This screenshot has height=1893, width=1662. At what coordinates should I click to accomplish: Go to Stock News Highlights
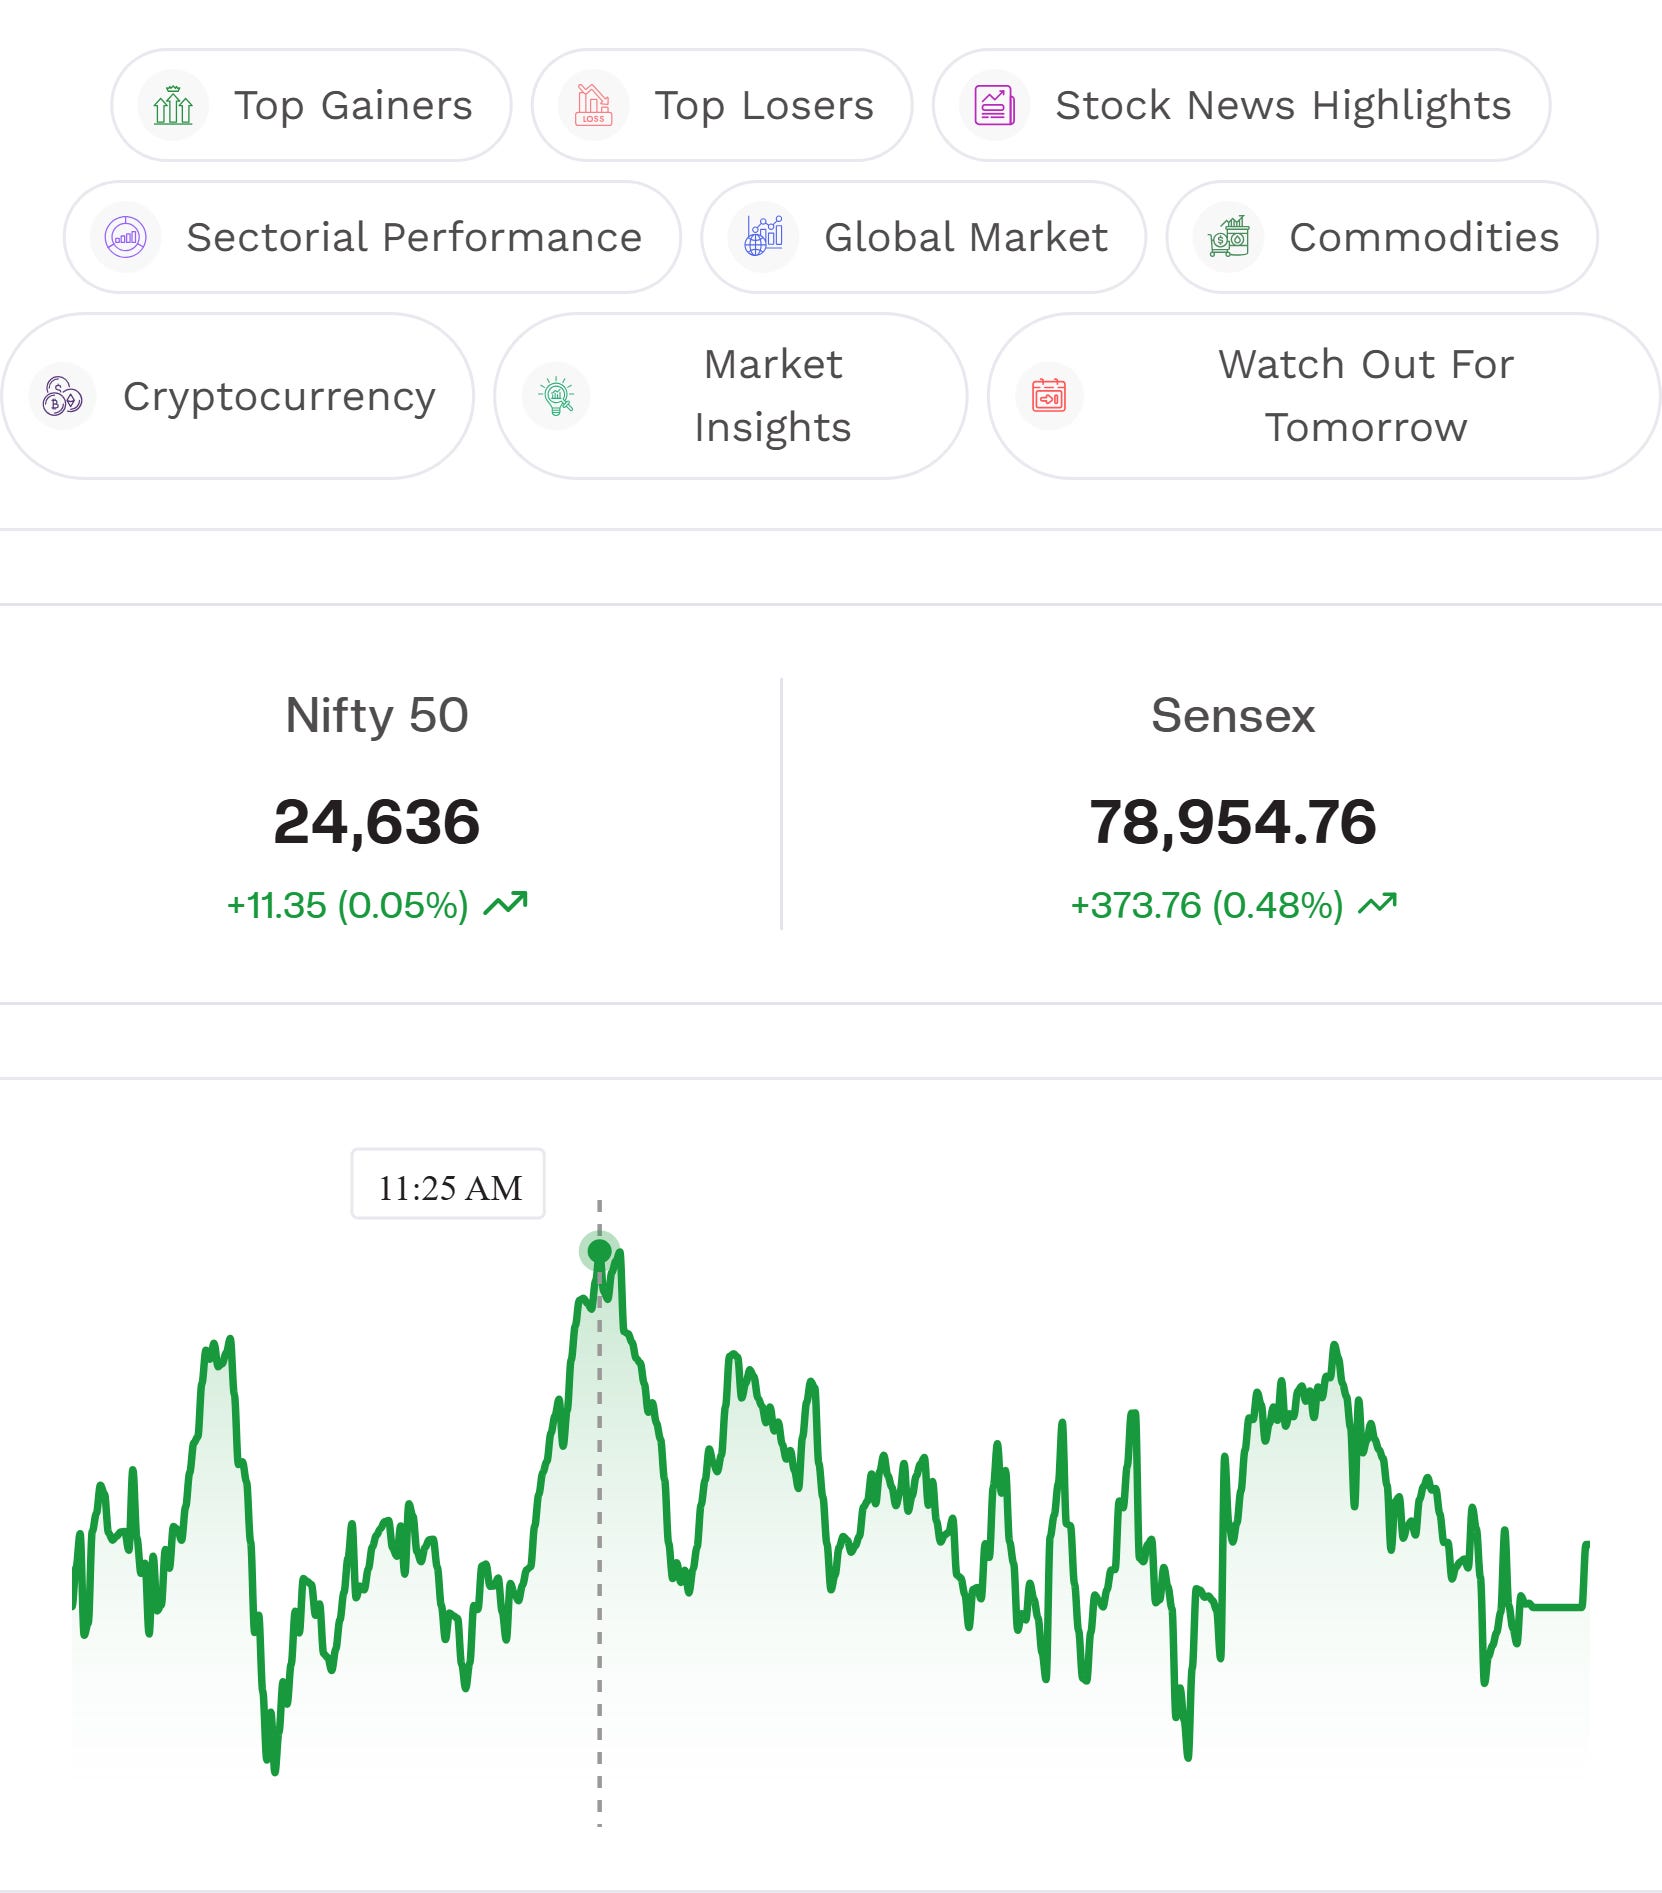(1242, 105)
